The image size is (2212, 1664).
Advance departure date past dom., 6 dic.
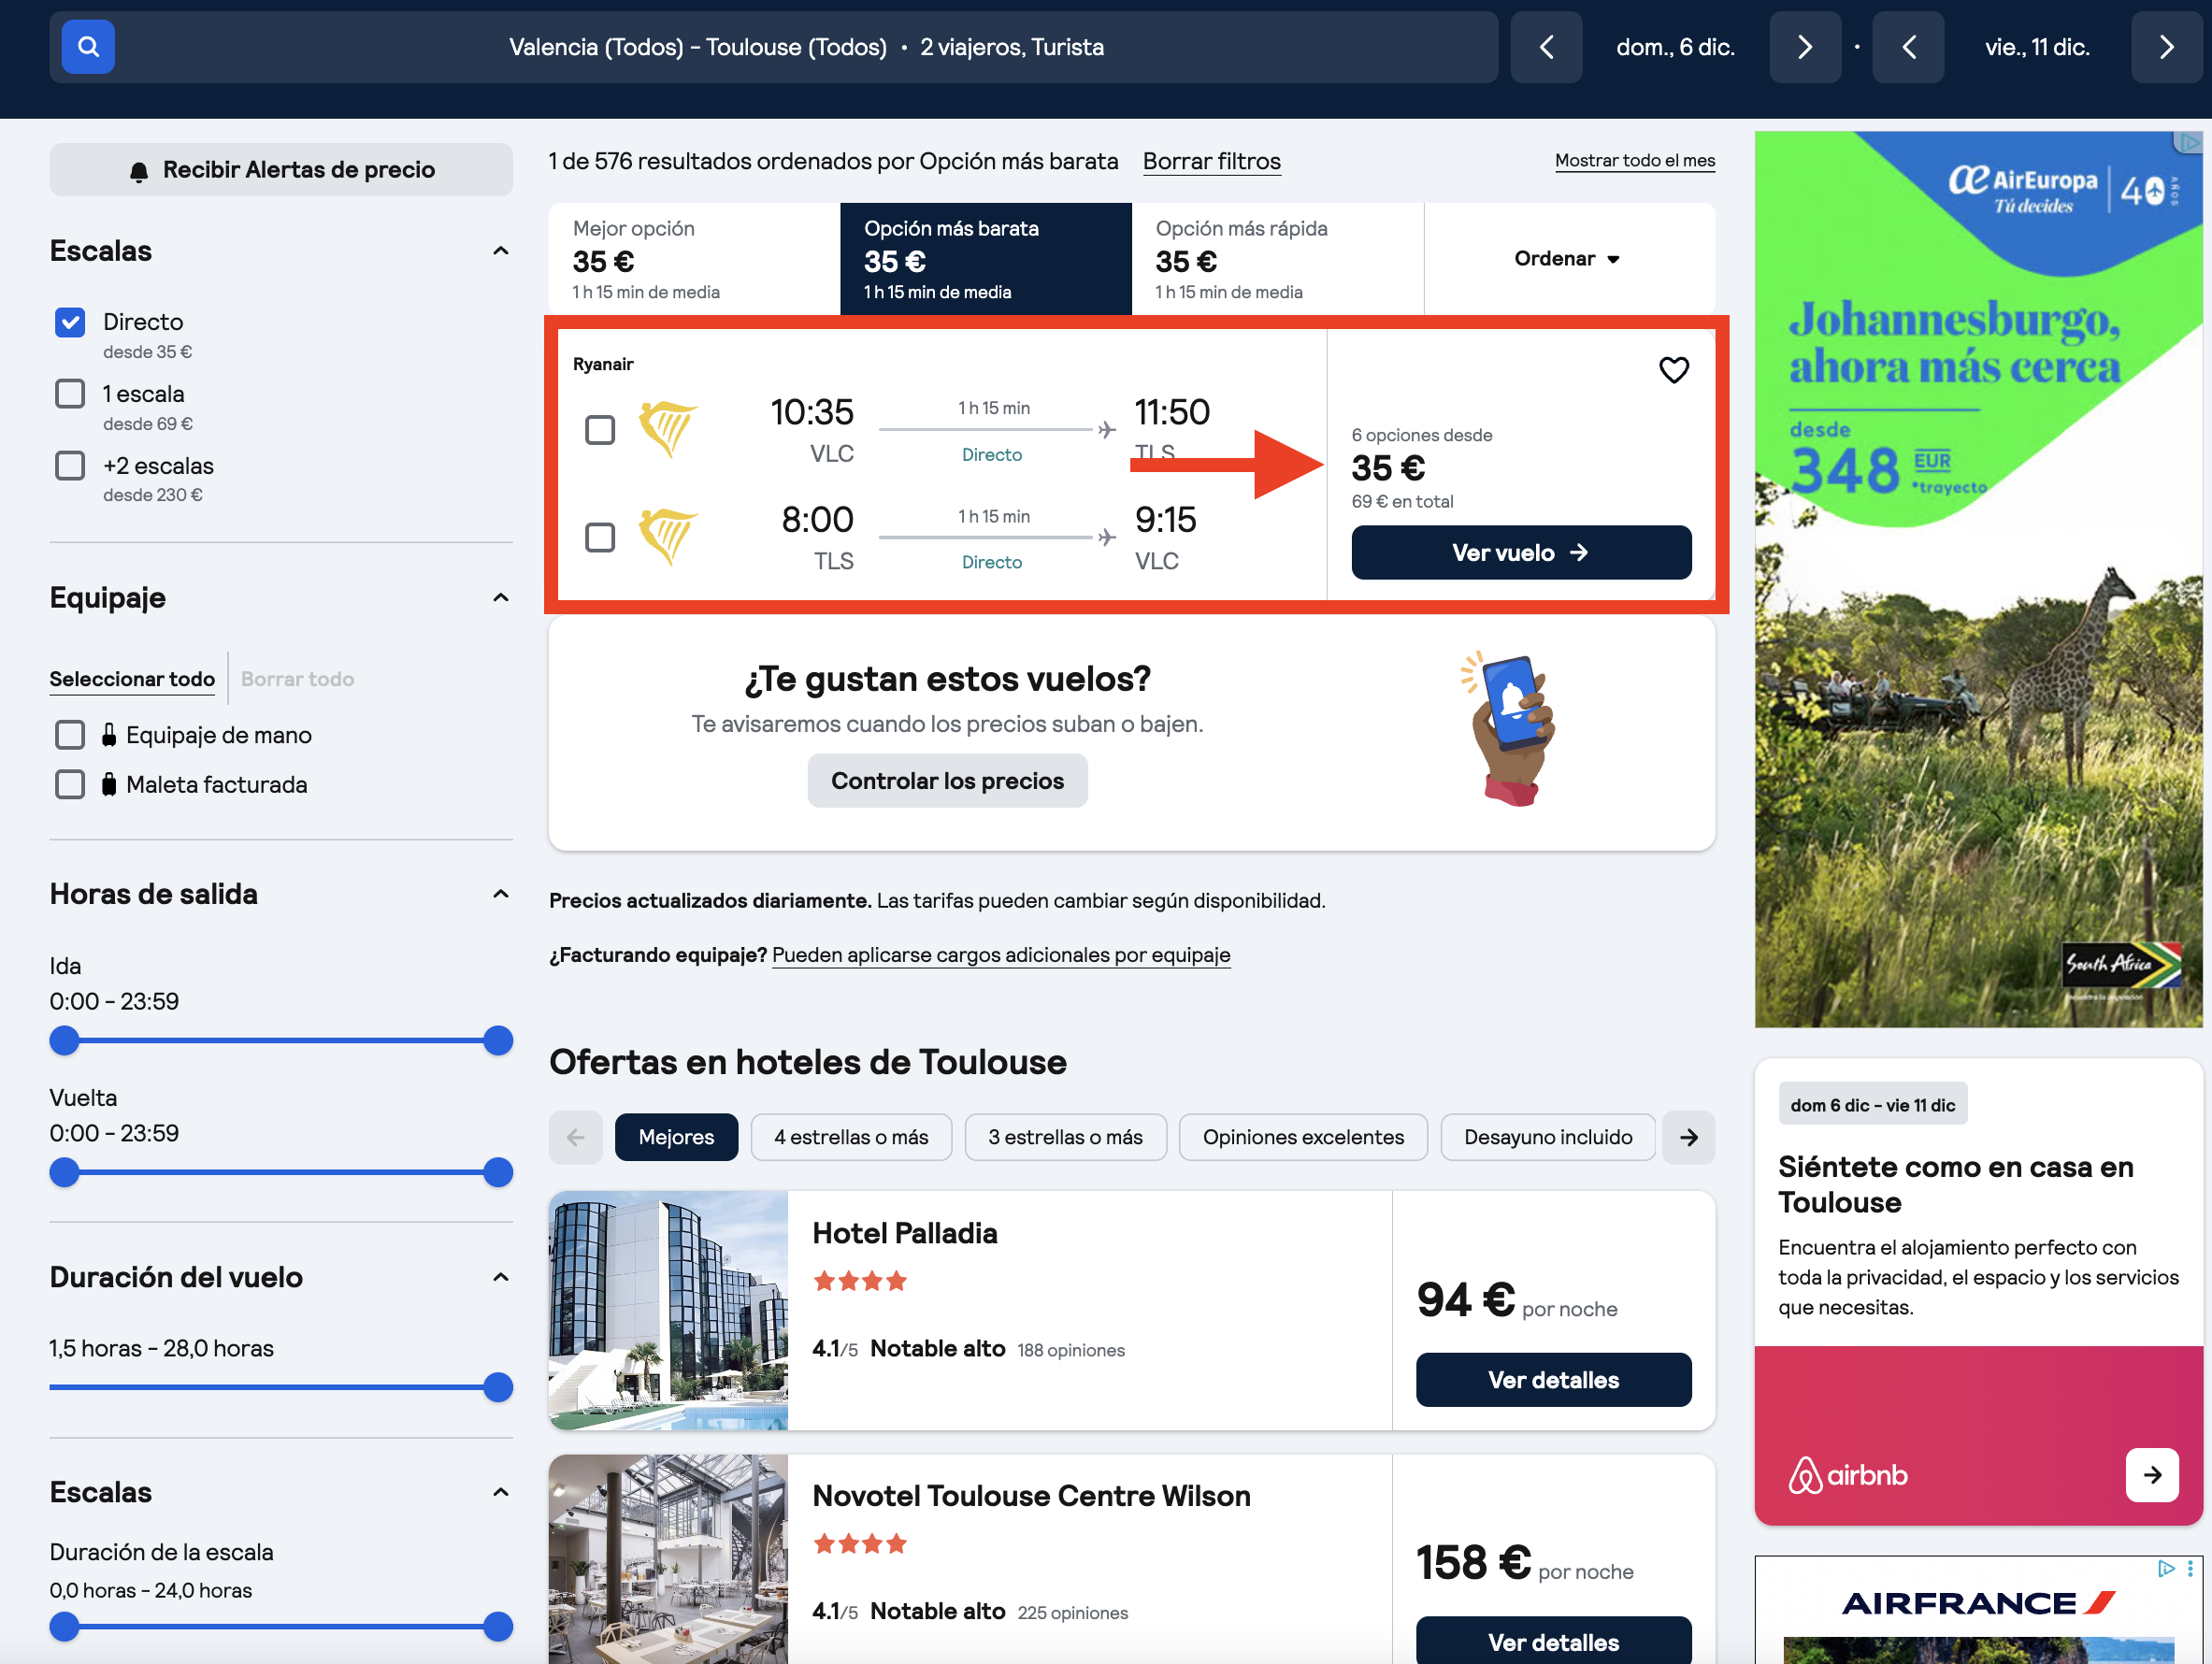tap(1804, 47)
